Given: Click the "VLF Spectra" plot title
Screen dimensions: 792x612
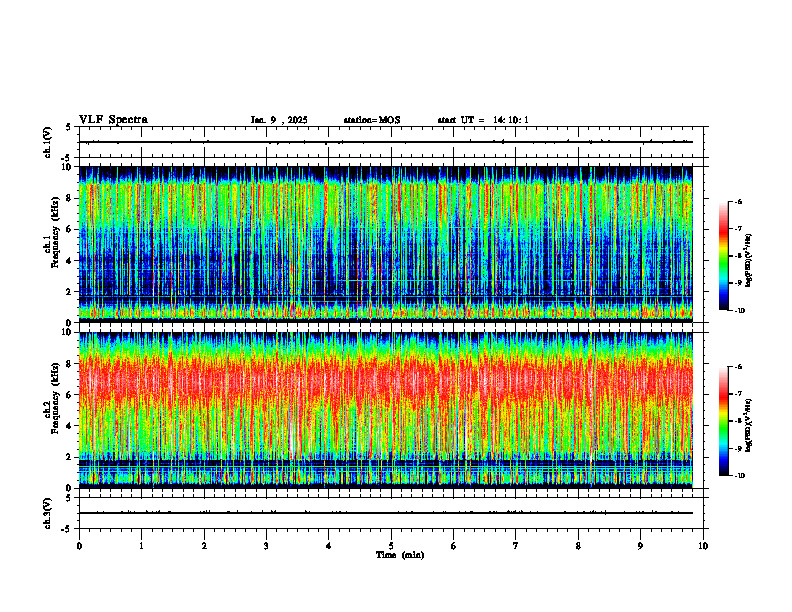Looking at the screenshot, I should (113, 120).
